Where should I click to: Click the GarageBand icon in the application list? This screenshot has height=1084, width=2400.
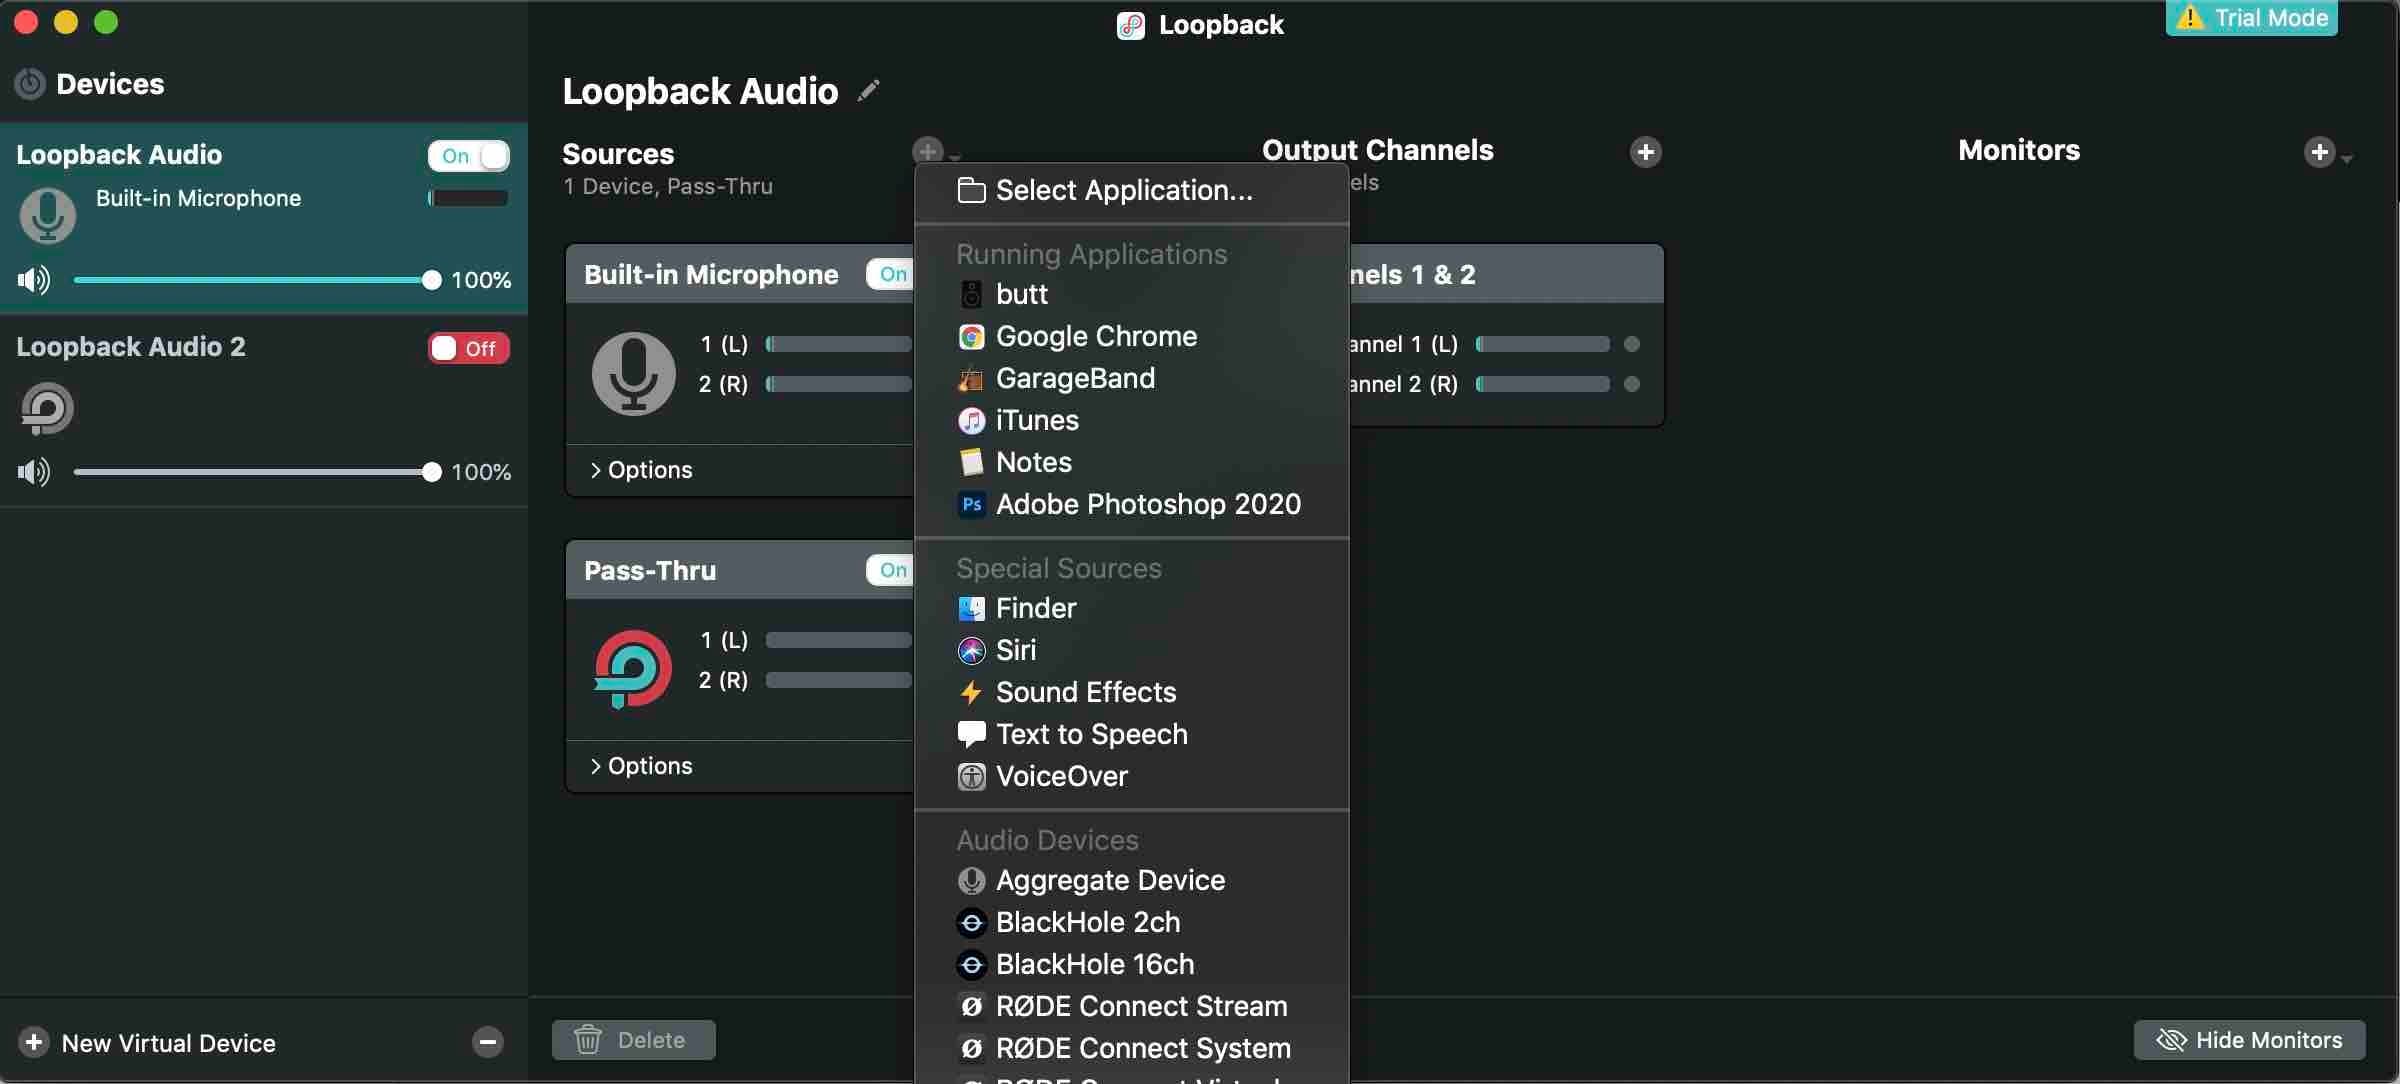(x=970, y=379)
